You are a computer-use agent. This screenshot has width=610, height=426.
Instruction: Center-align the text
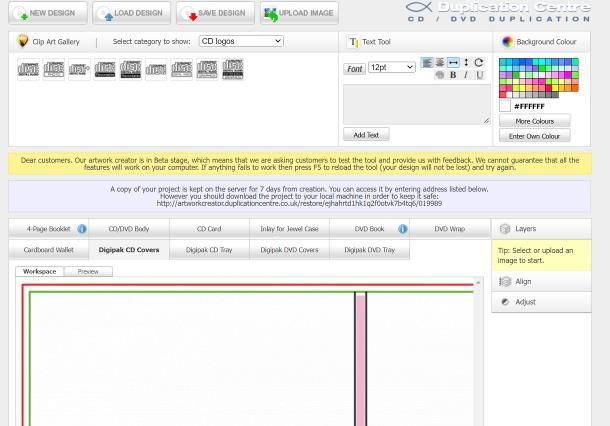pos(440,62)
